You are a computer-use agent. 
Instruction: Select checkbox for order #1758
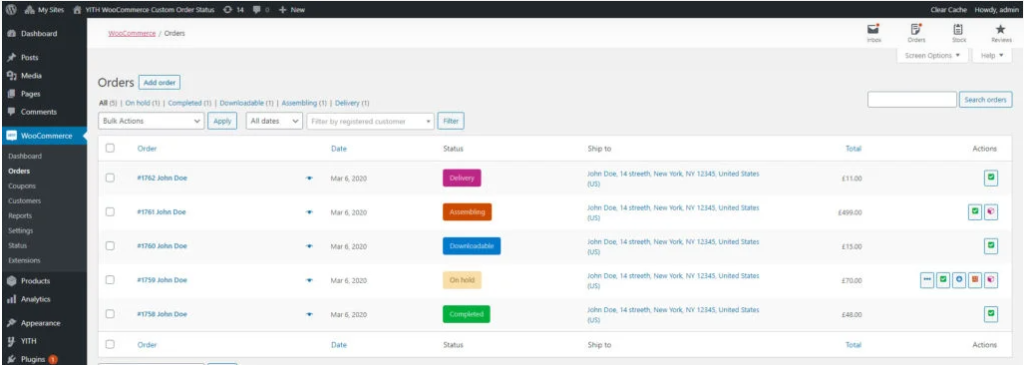click(110, 313)
